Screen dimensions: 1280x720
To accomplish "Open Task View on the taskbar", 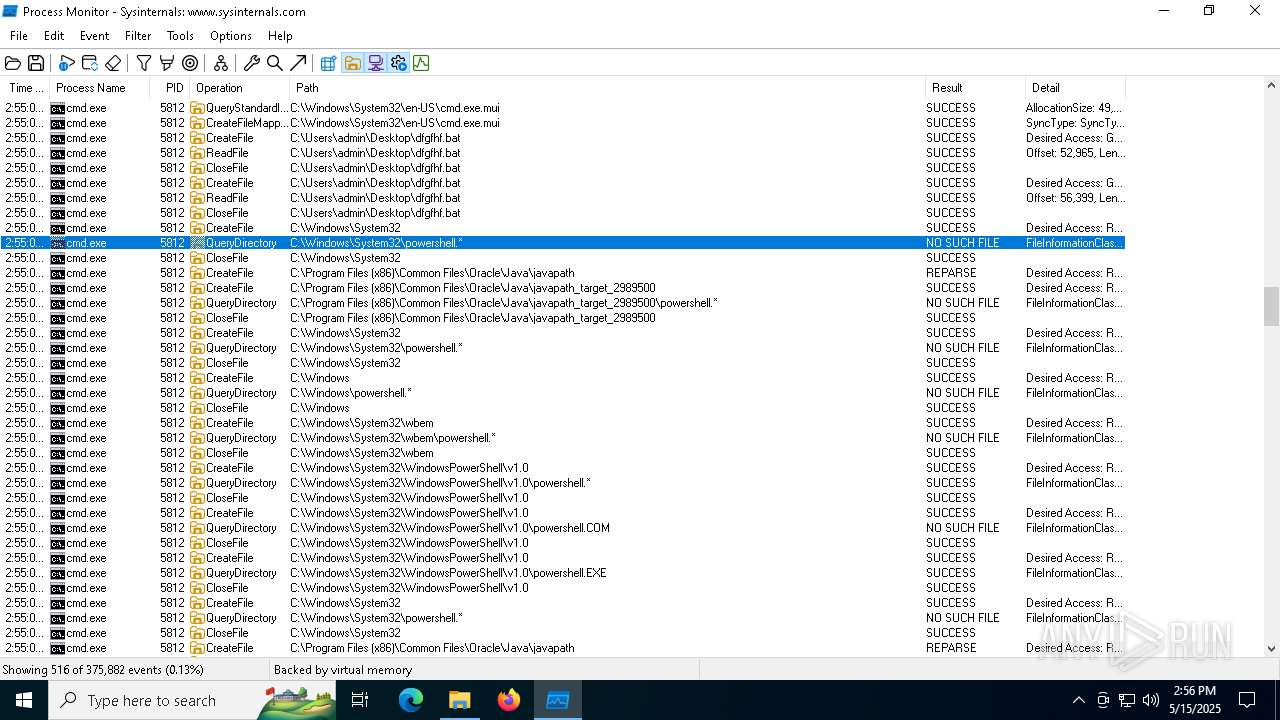I will [x=360, y=700].
